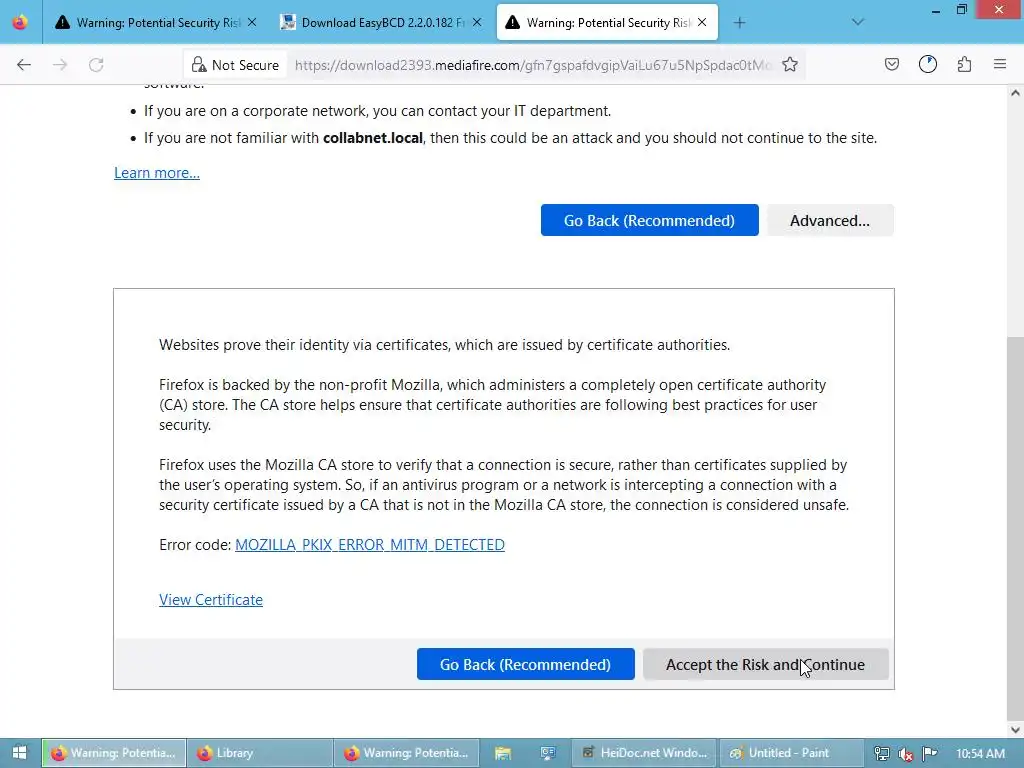
Task: Open File Explorer from the taskbar
Action: pos(503,753)
